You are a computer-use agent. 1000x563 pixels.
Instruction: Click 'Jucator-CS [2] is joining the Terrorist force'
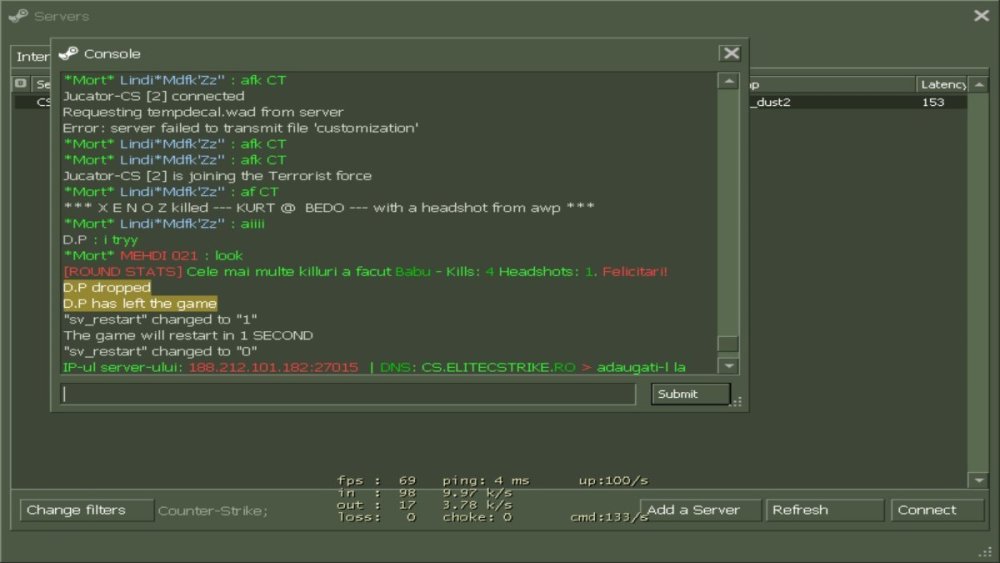pyautogui.click(x=217, y=176)
